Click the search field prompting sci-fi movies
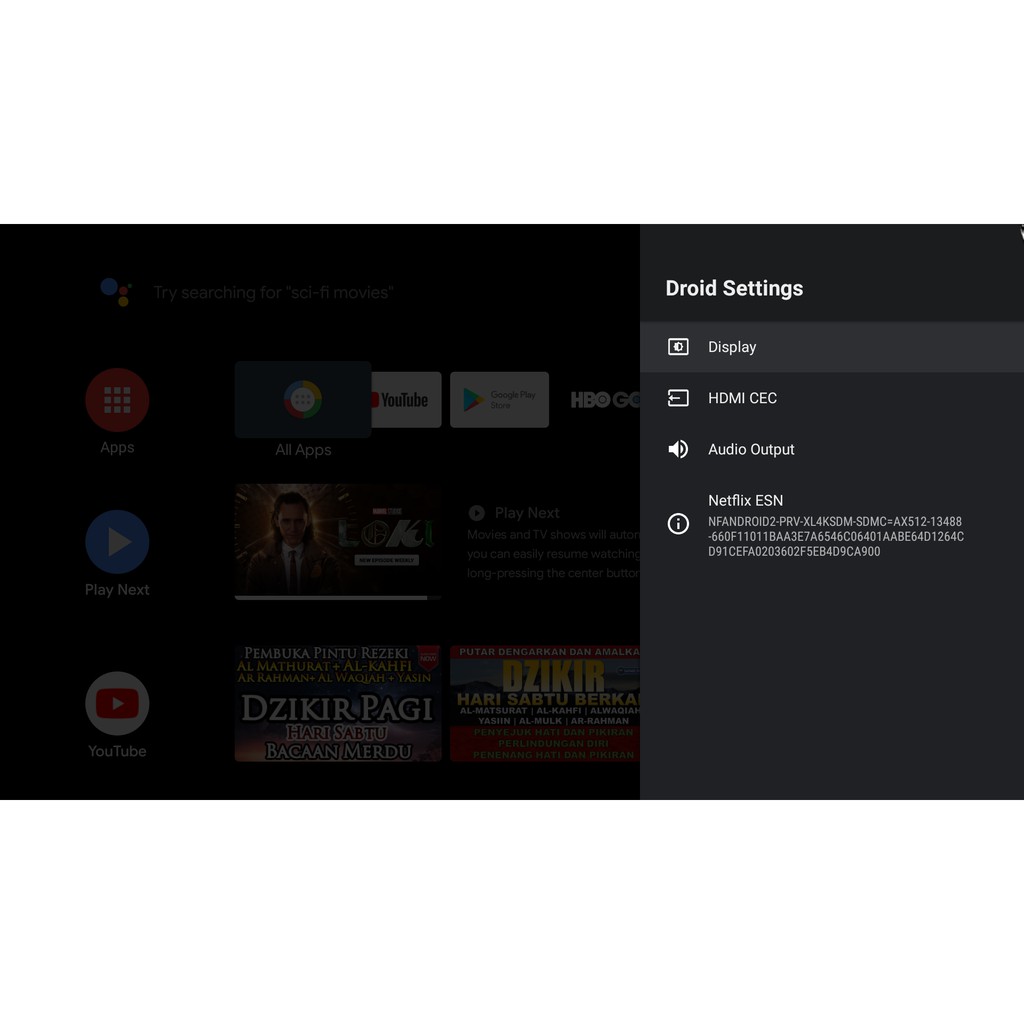This screenshot has width=1024, height=1024. (x=273, y=293)
